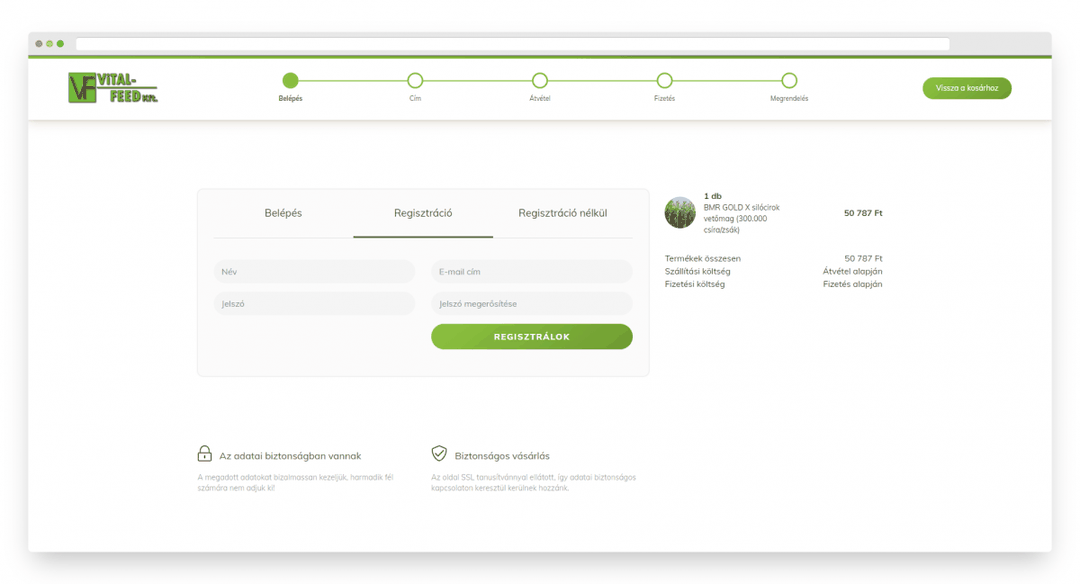Click the shield checkmark secure shopping icon
This screenshot has width=1080, height=584.
439,453
